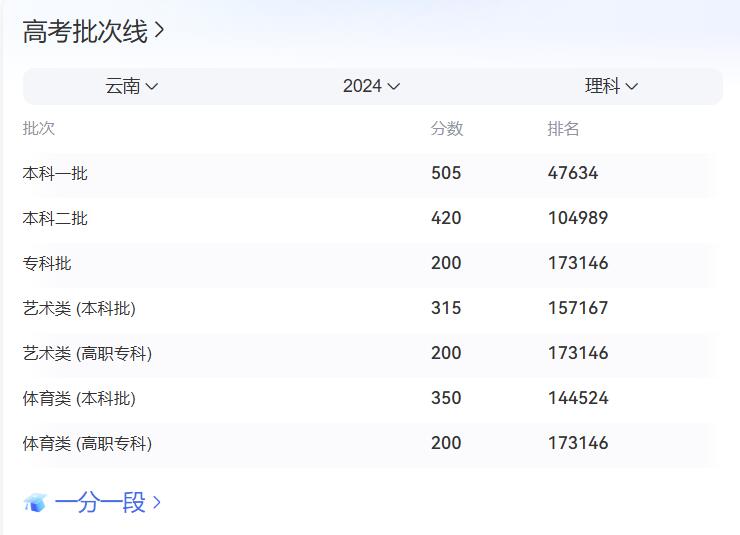This screenshot has width=740, height=535.
Task: Click the graduation cap icon beside 一分一段
Action: pyautogui.click(x=35, y=503)
